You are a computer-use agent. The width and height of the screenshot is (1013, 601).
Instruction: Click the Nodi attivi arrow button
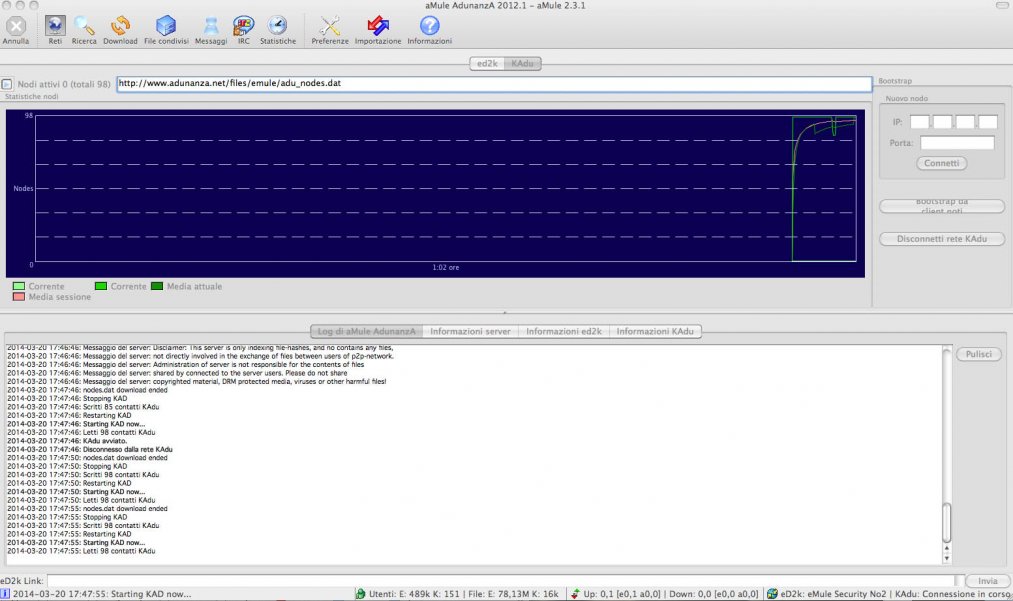point(6,84)
